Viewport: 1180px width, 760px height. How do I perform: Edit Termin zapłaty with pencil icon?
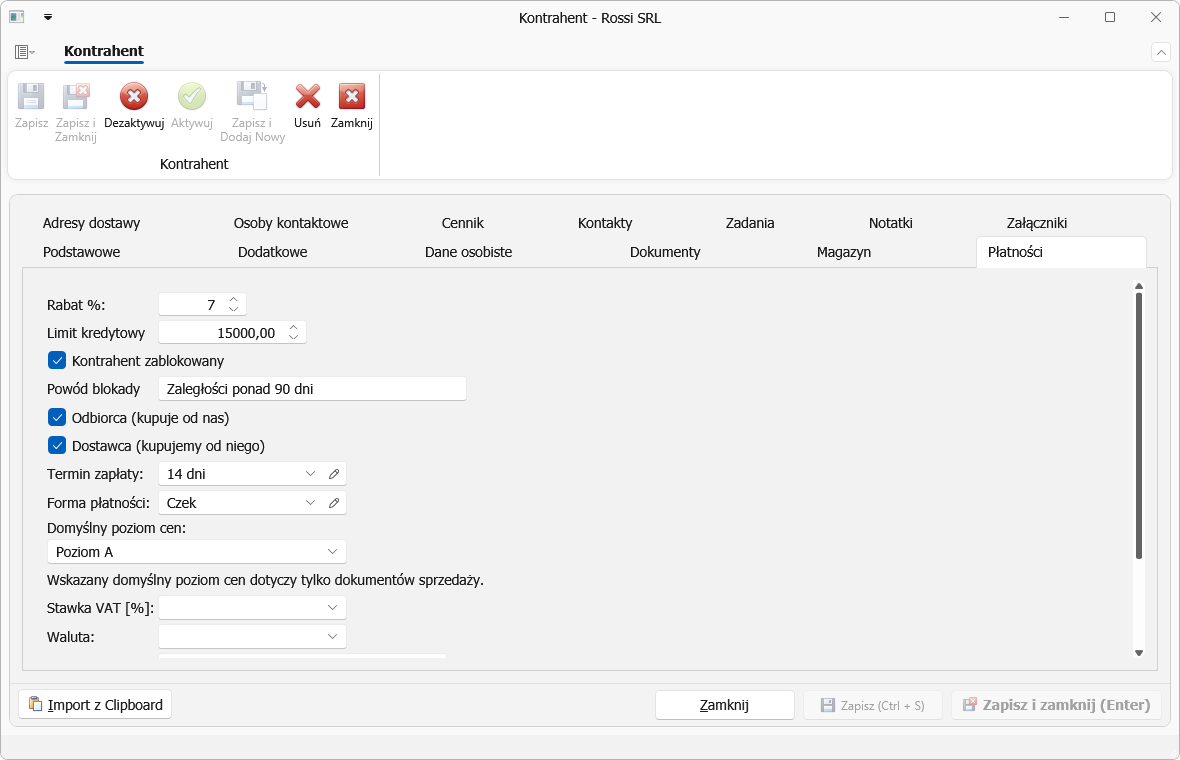334,474
